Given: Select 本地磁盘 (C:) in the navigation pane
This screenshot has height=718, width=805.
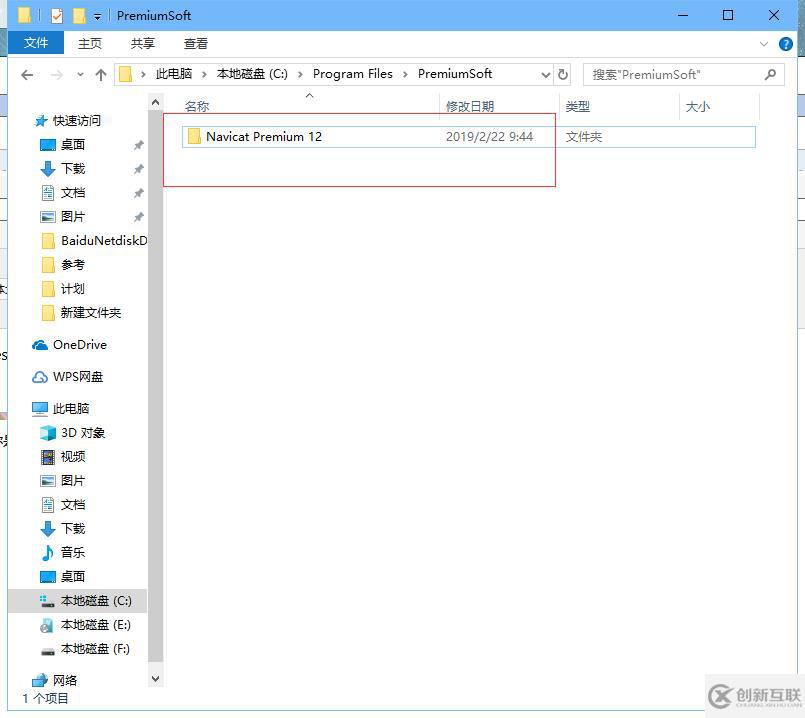Looking at the screenshot, I should coord(78,601).
